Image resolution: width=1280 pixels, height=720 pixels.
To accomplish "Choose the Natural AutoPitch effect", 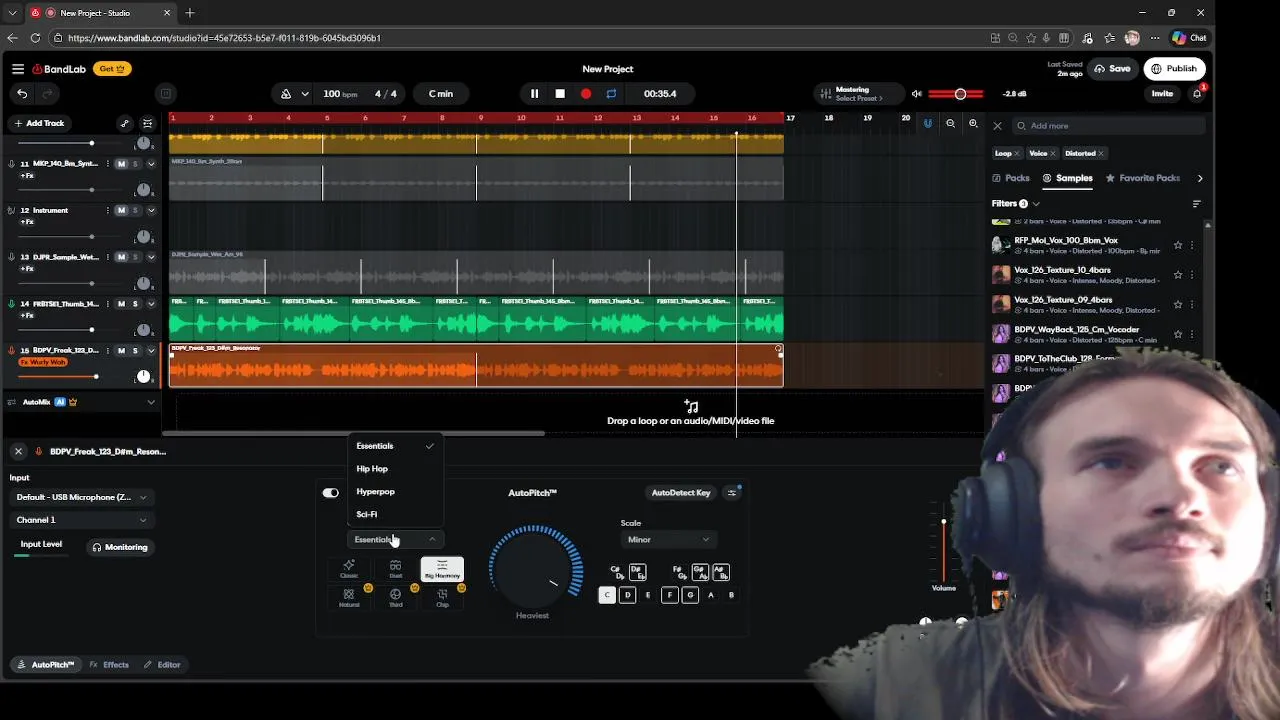I will click(x=349, y=598).
